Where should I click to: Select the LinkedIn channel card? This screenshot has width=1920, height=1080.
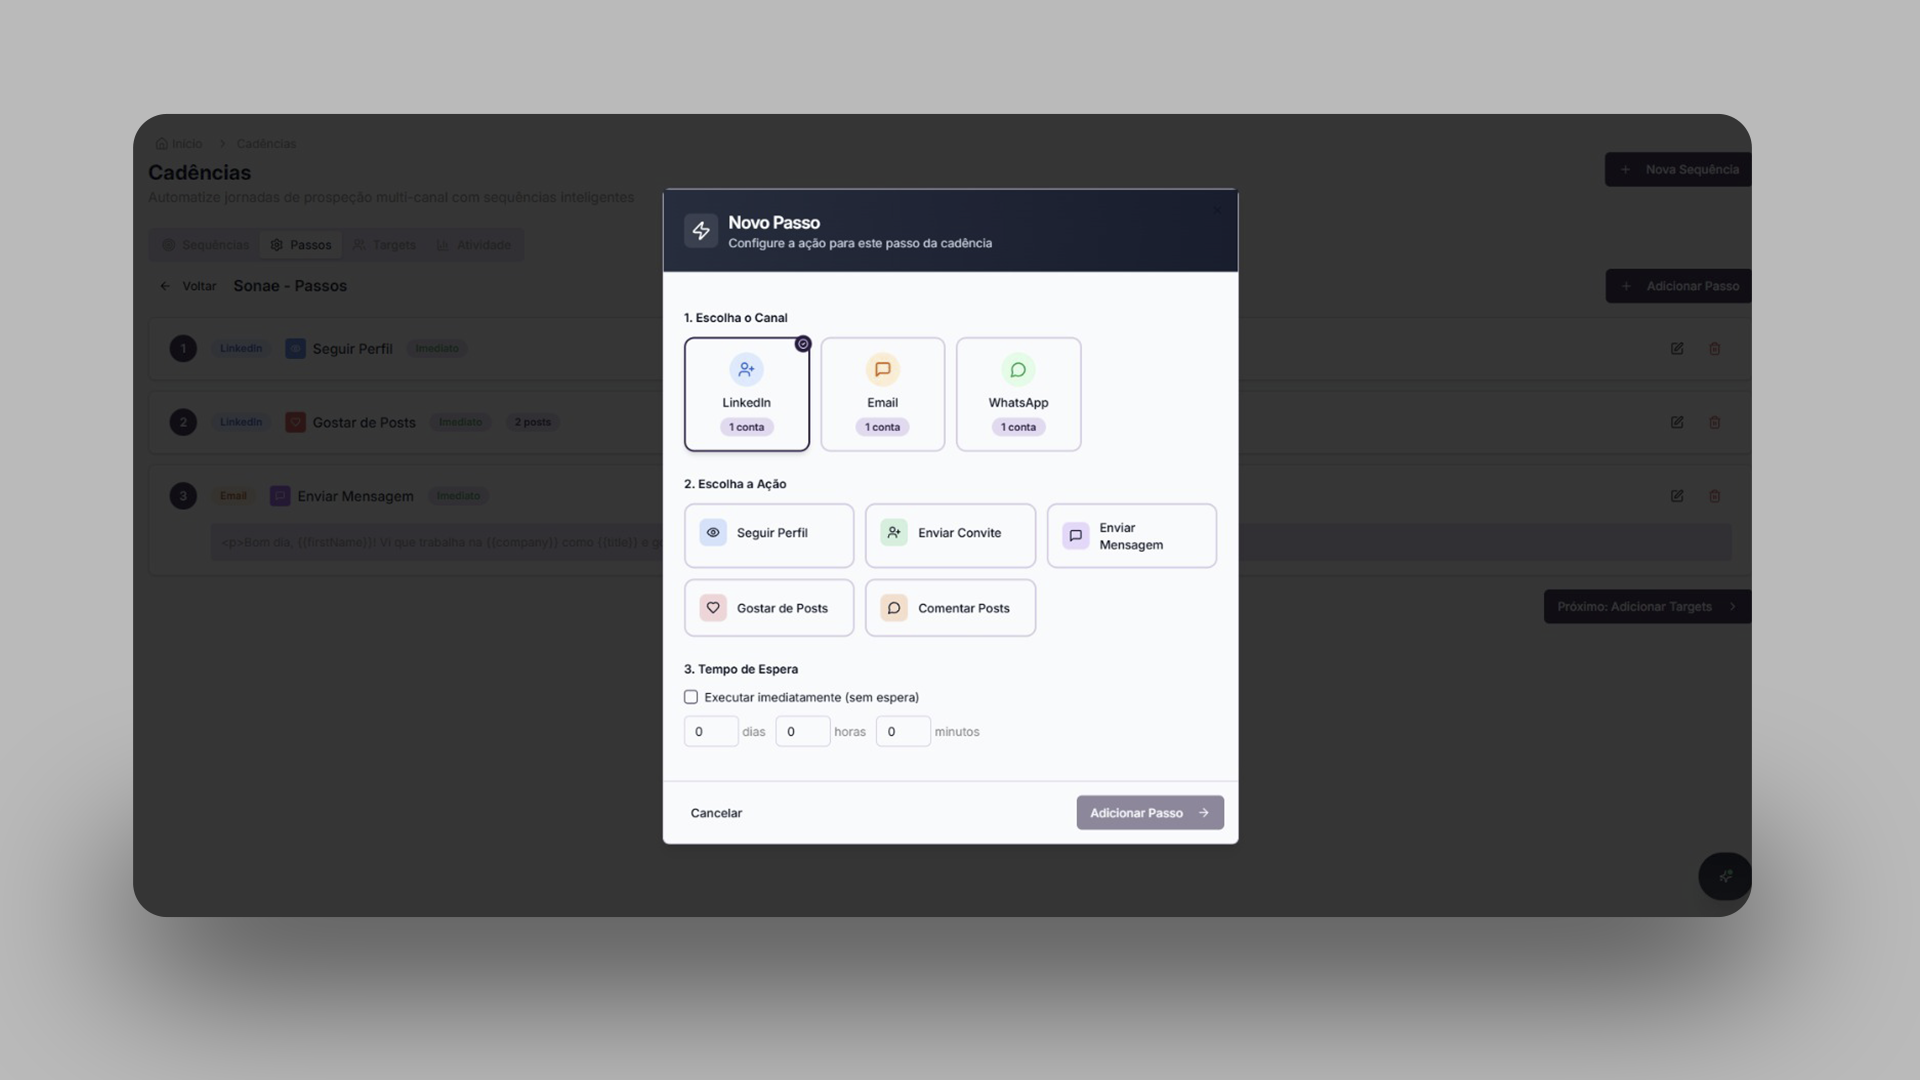(x=746, y=394)
